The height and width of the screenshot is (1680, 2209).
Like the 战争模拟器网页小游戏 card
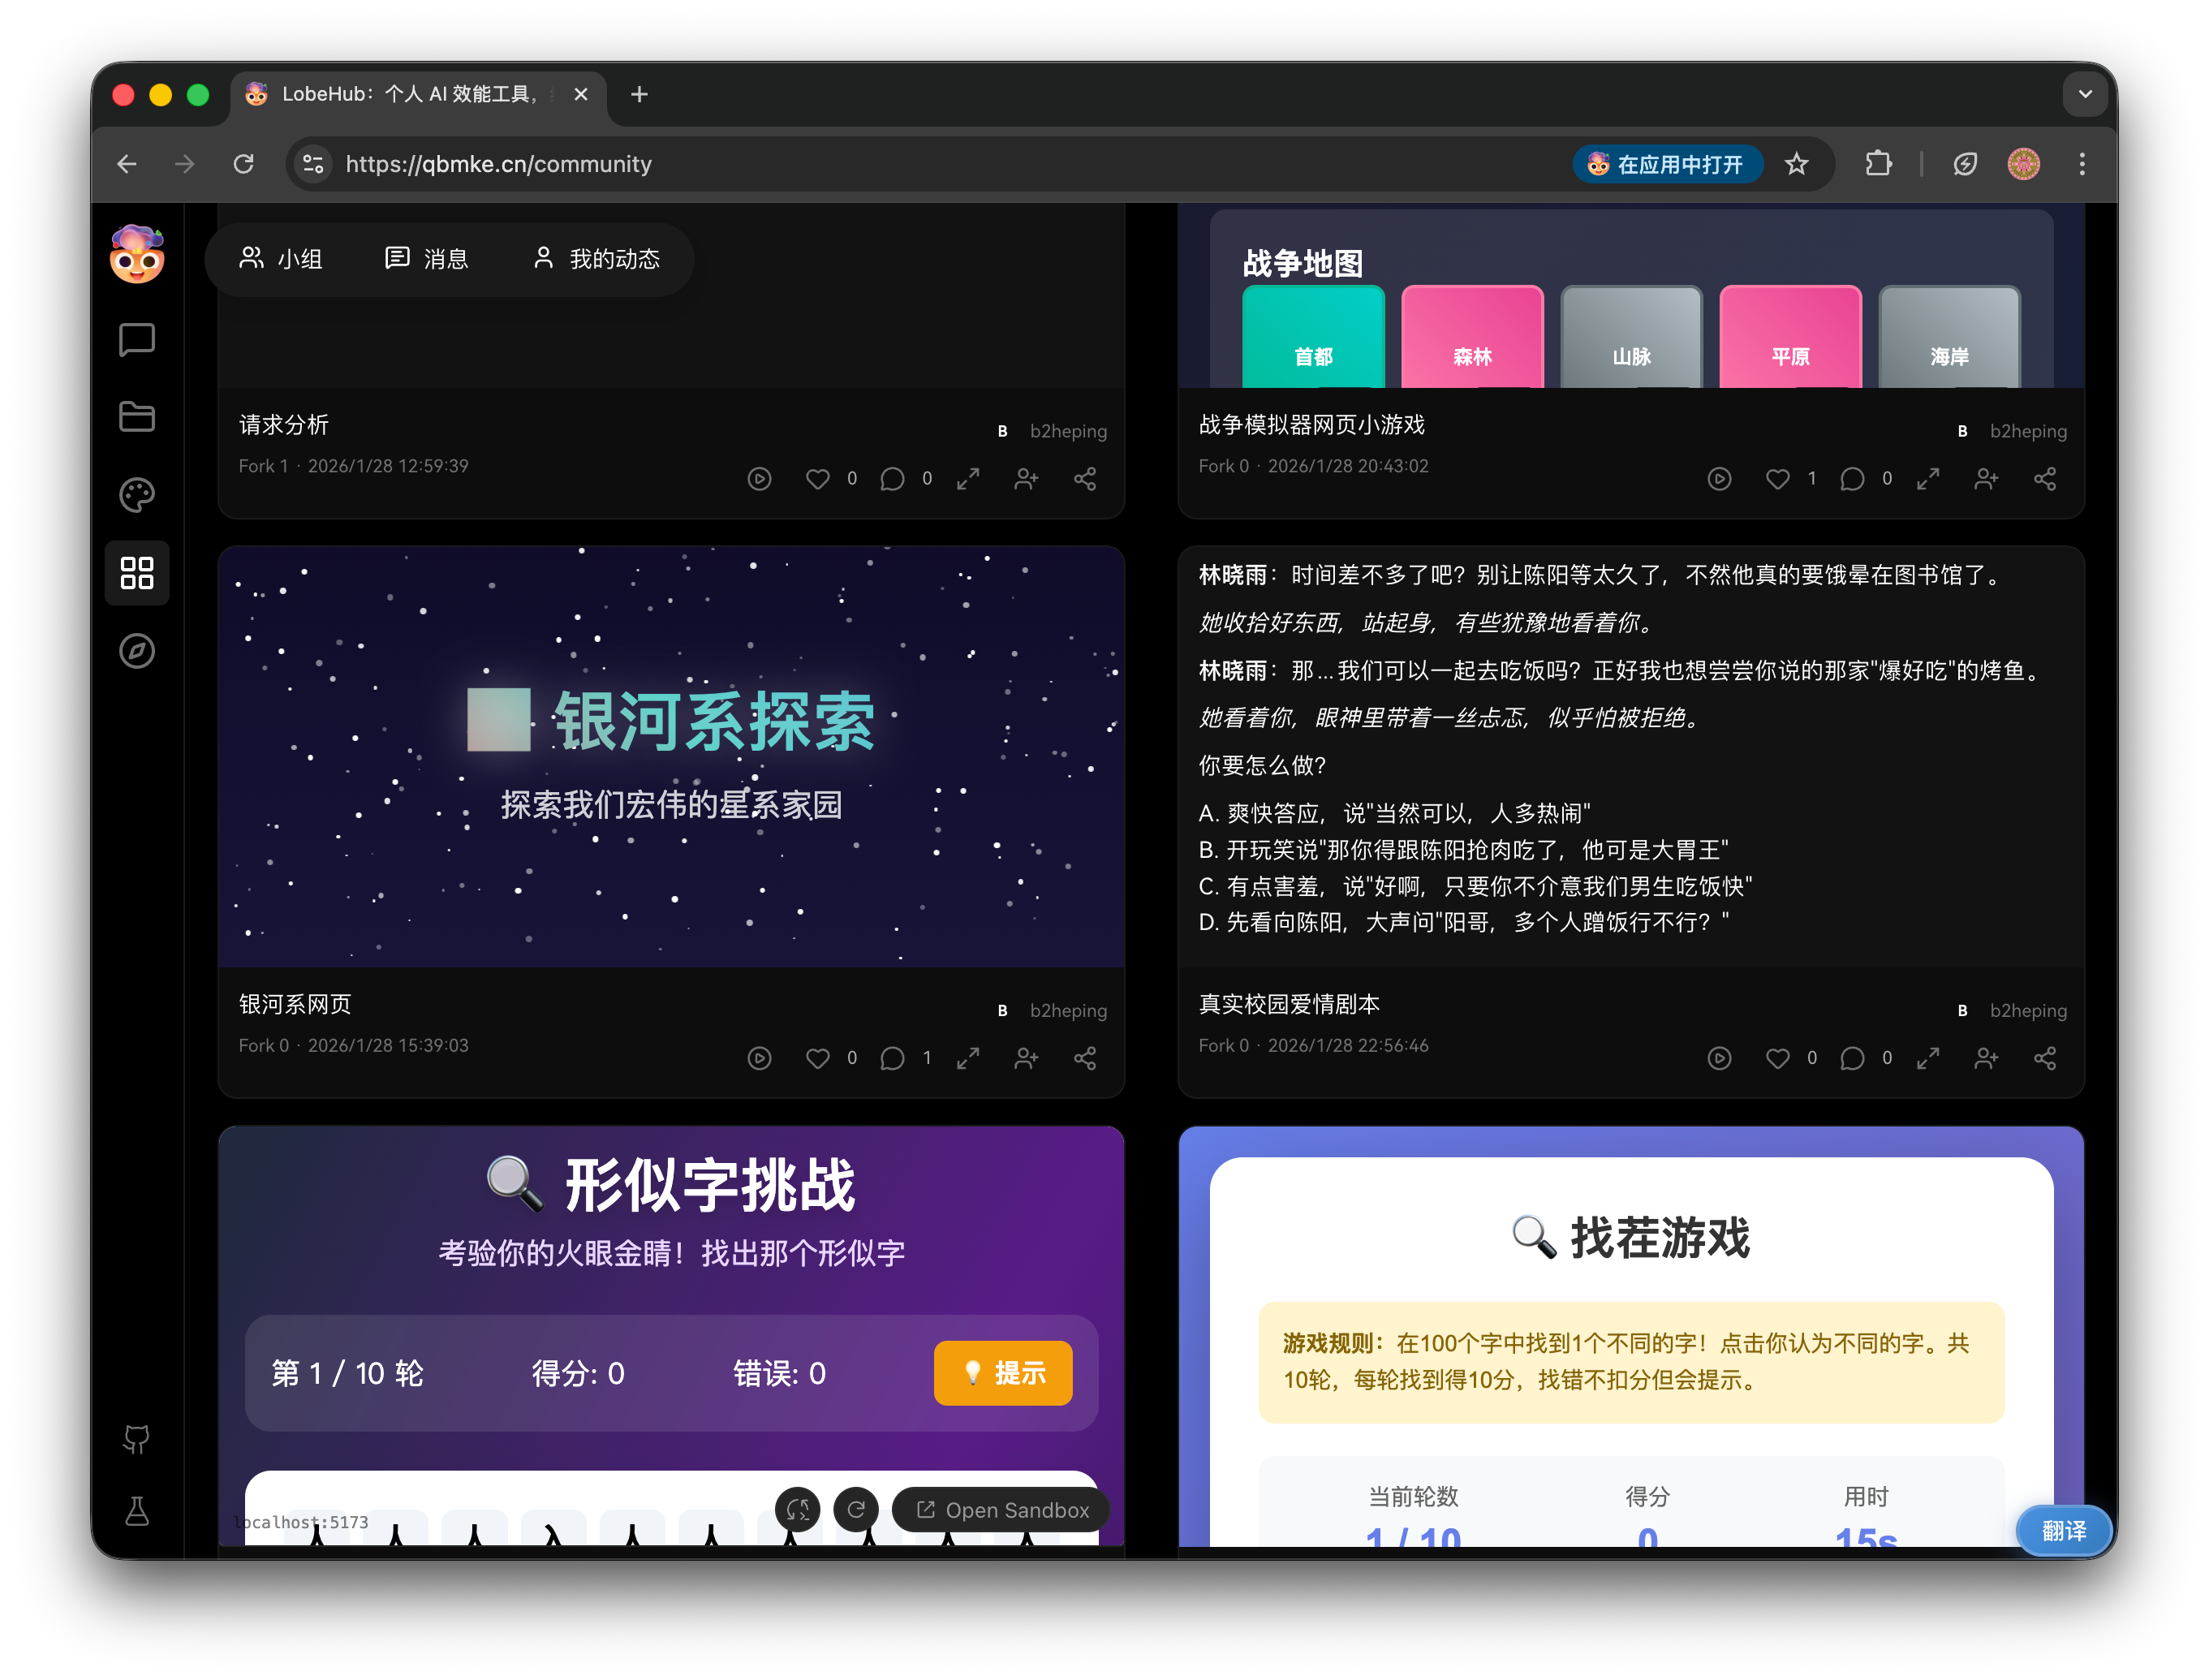pyautogui.click(x=1778, y=479)
